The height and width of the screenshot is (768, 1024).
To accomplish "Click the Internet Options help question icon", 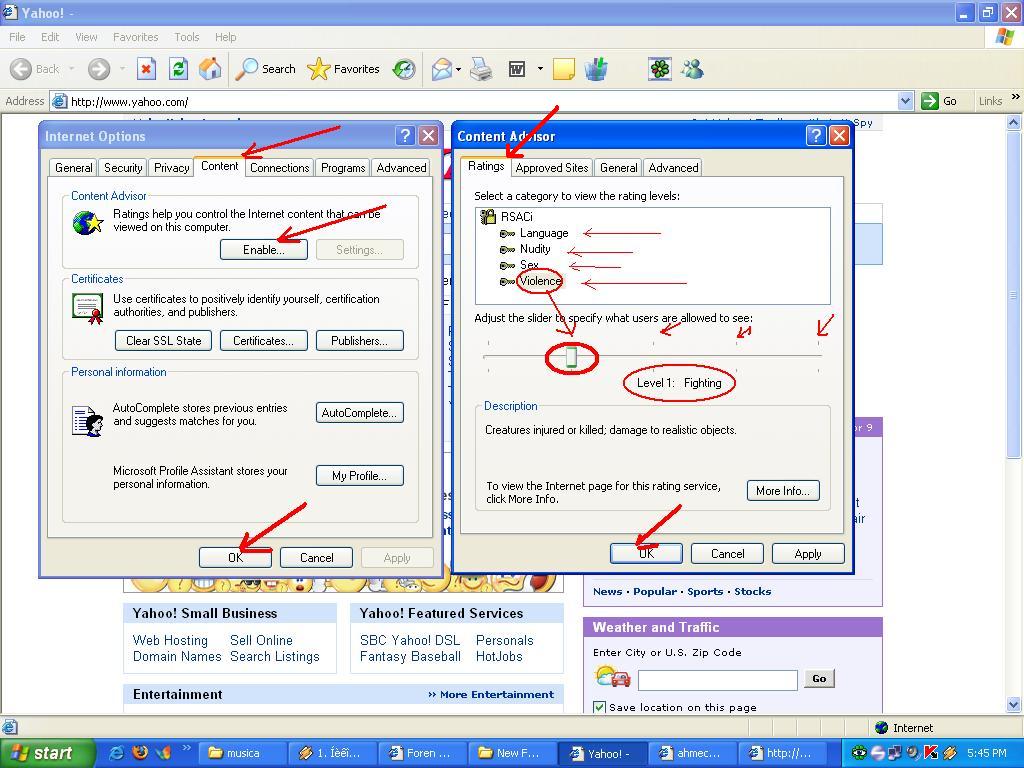I will coord(405,136).
